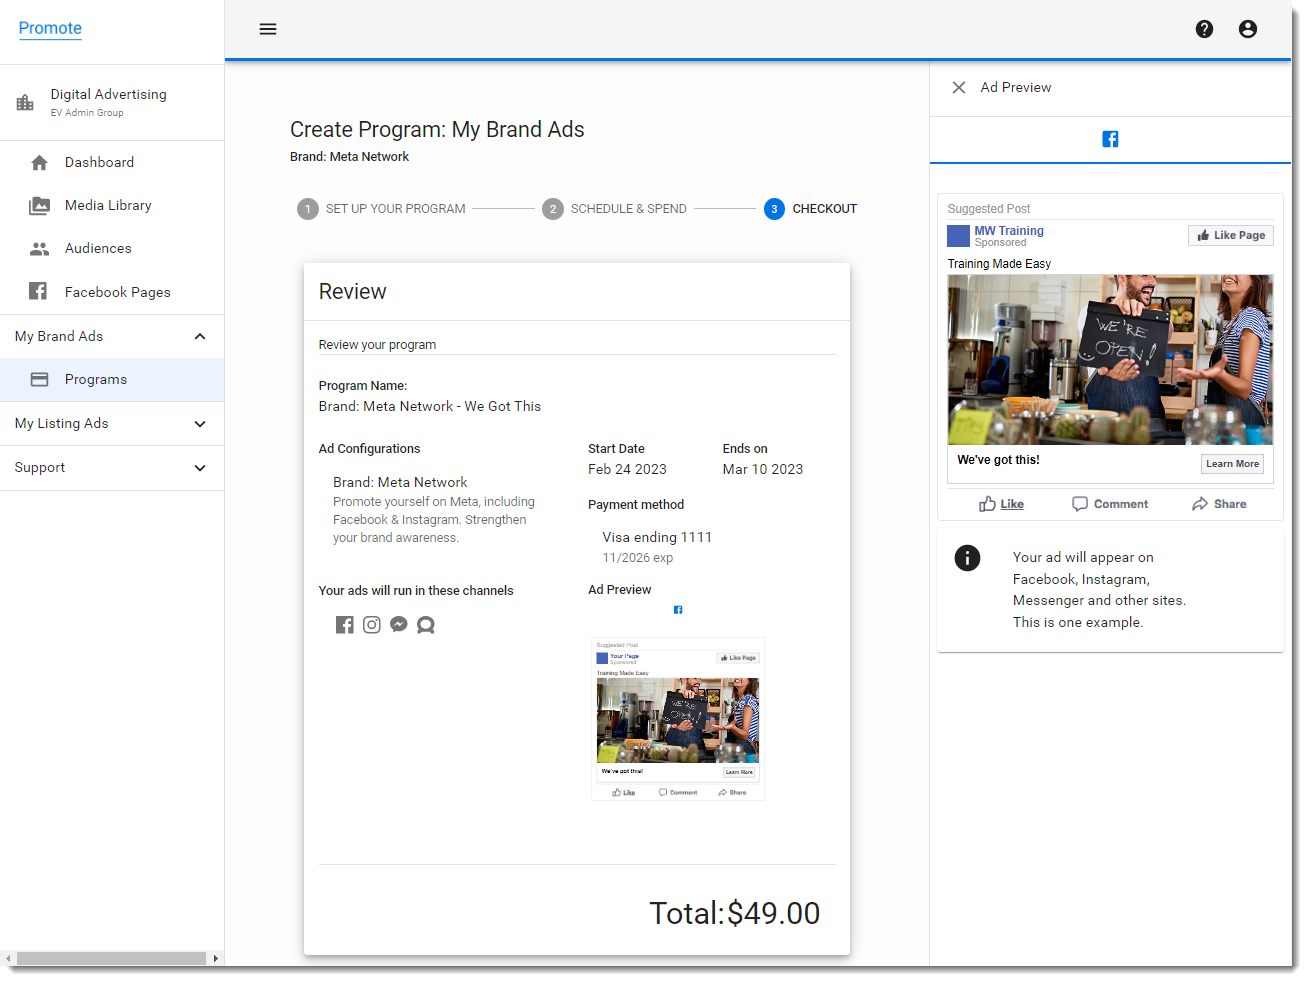
Task: Expand the My Listing Ads section
Action: 200,424
